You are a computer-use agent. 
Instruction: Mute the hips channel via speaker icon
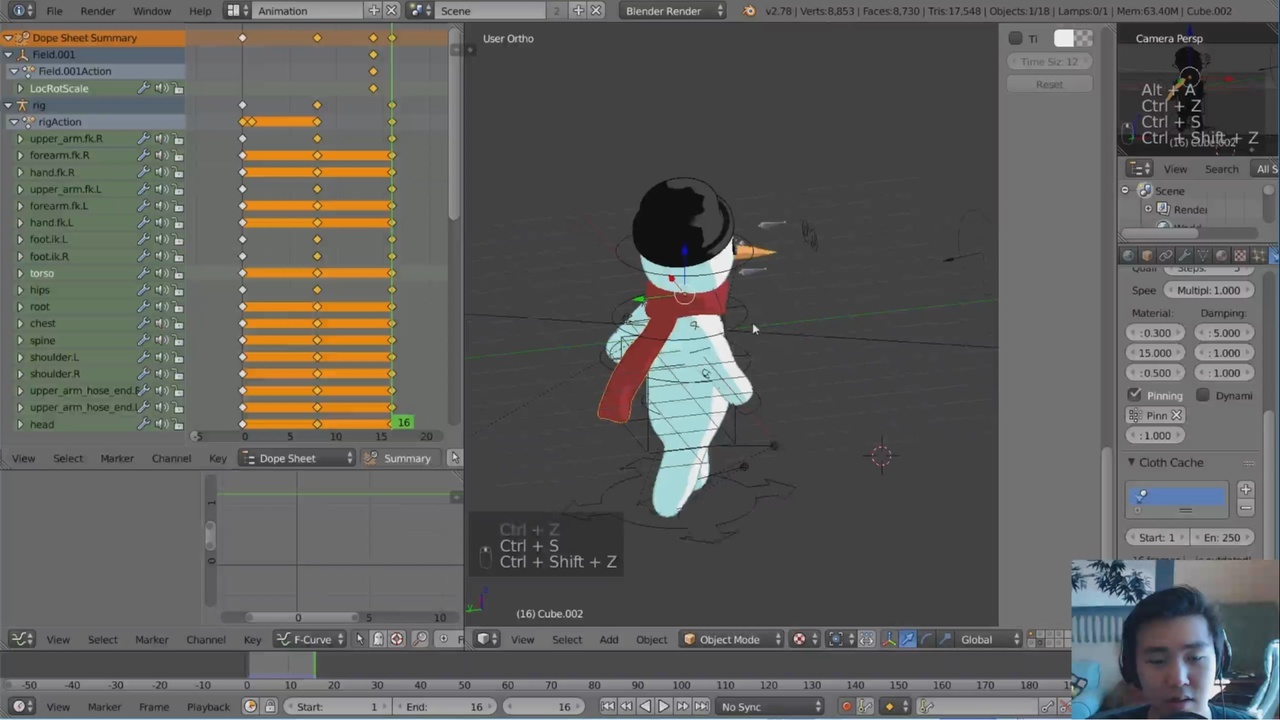[x=160, y=290]
